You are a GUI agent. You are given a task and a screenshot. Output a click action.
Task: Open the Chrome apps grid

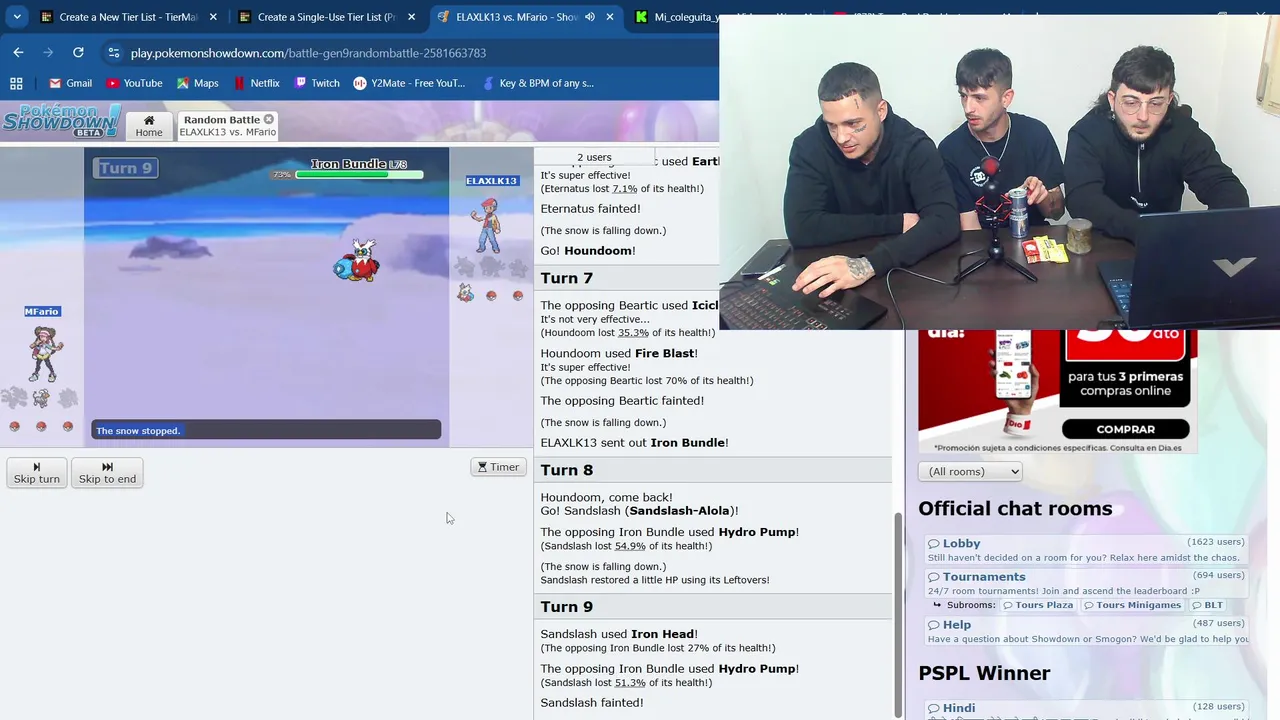[16, 83]
